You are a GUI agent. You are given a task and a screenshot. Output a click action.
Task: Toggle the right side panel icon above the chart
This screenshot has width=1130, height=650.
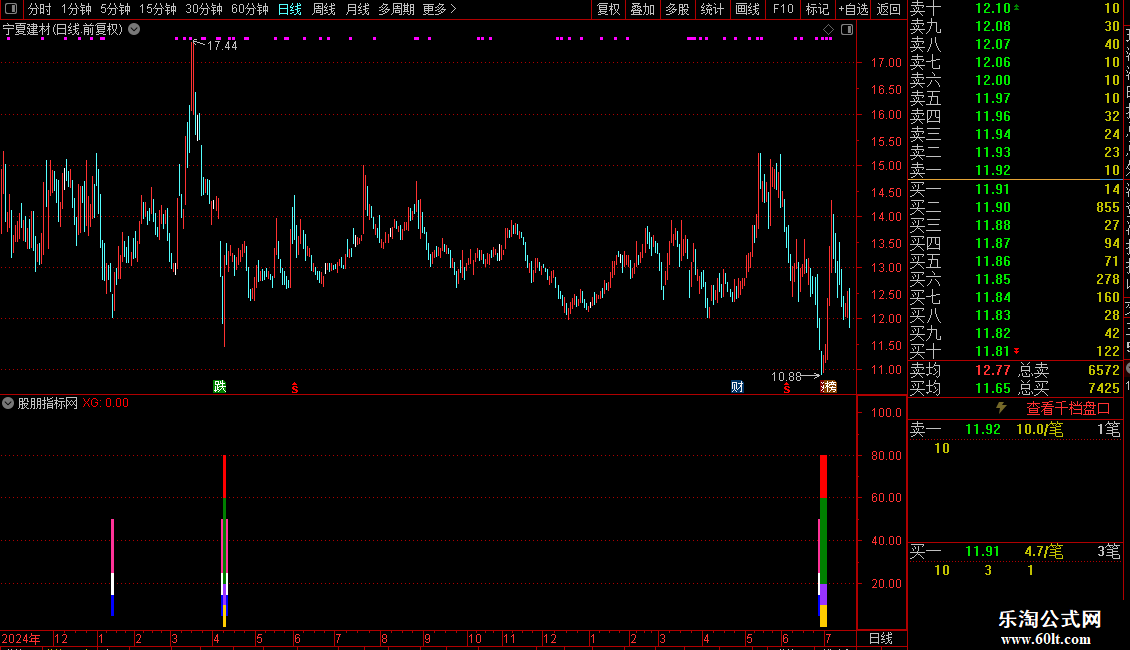847,30
